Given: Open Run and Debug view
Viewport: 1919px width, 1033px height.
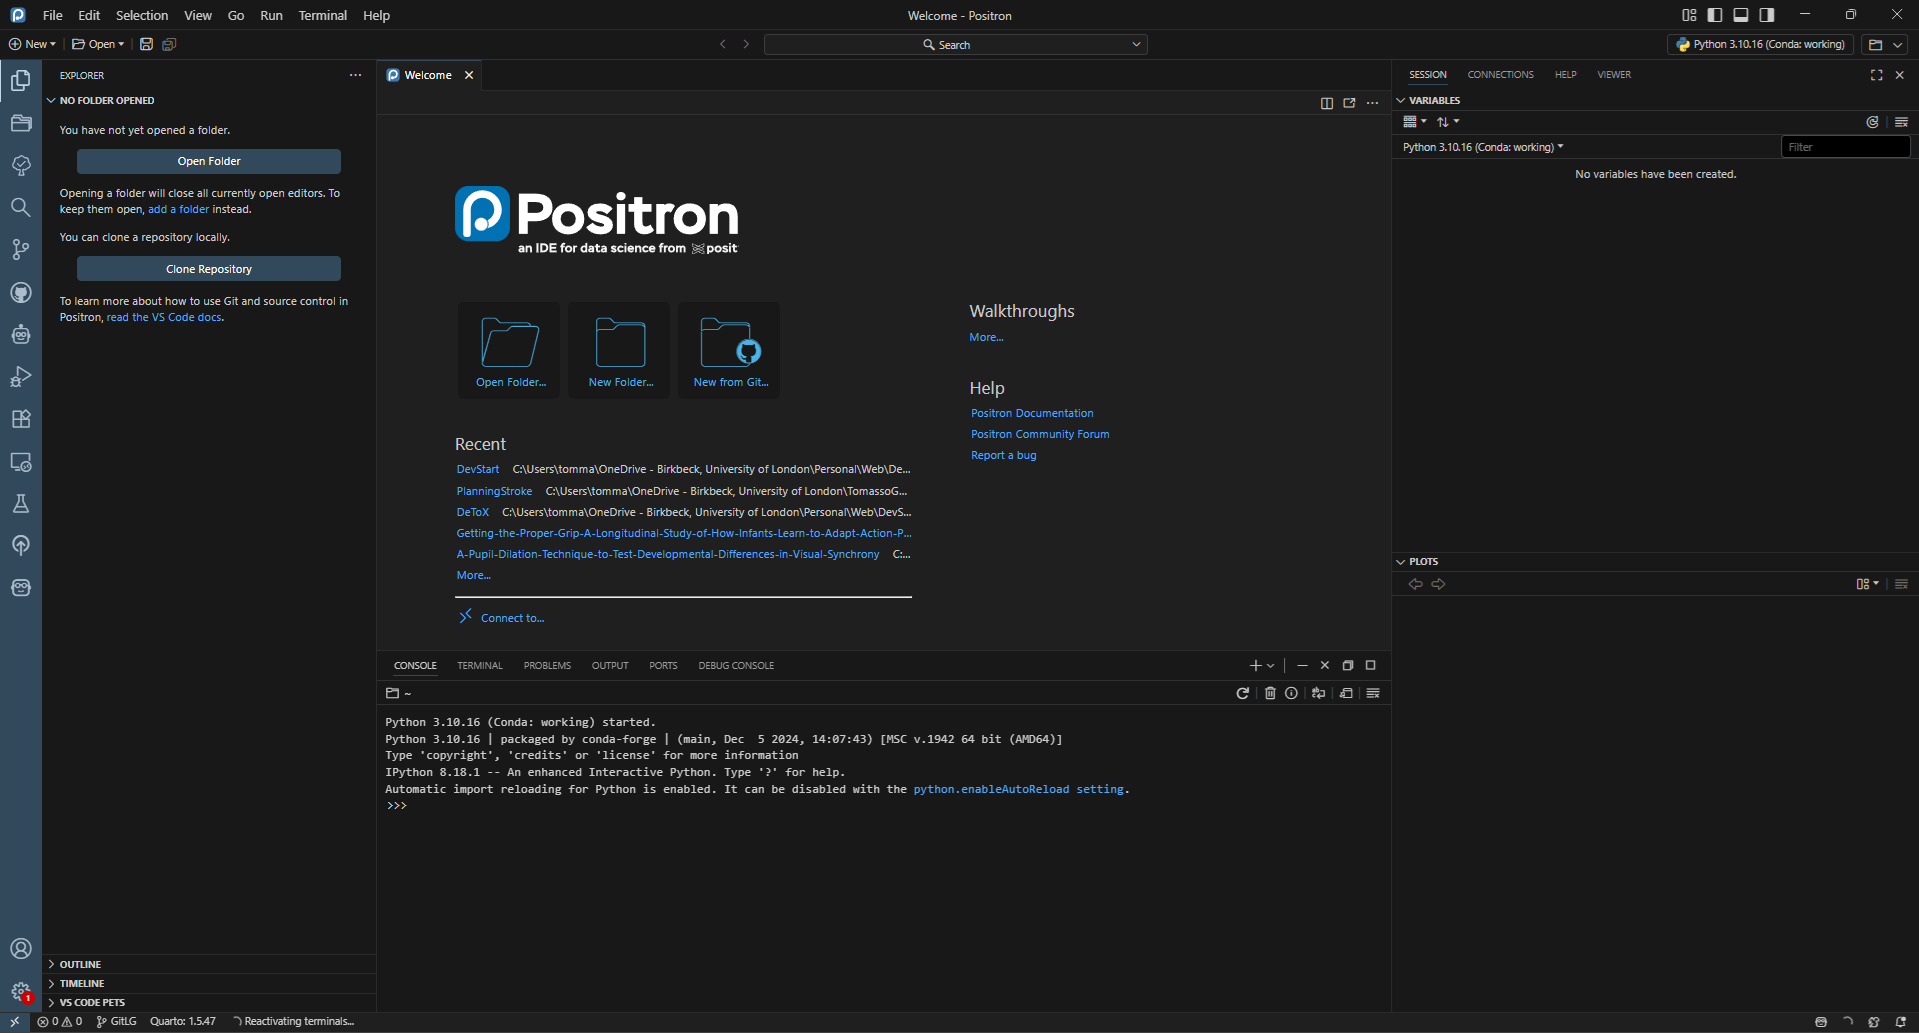Looking at the screenshot, I should pos(20,377).
